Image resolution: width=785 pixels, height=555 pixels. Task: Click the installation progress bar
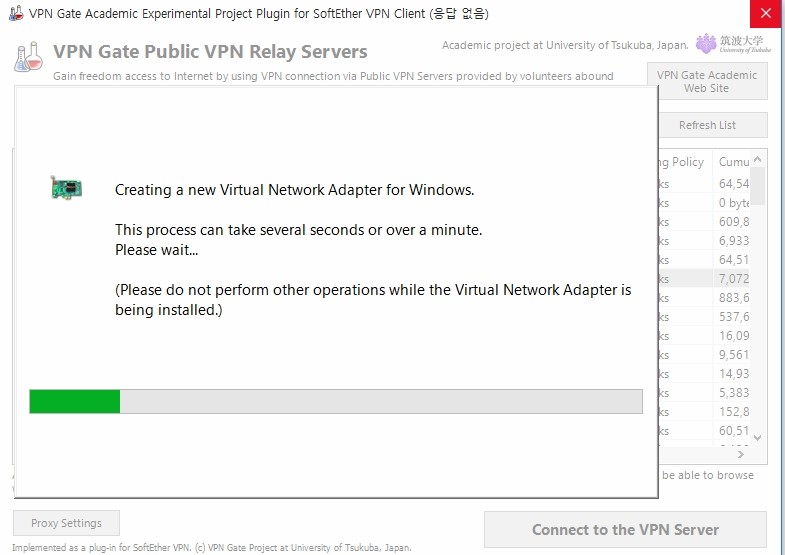click(336, 401)
